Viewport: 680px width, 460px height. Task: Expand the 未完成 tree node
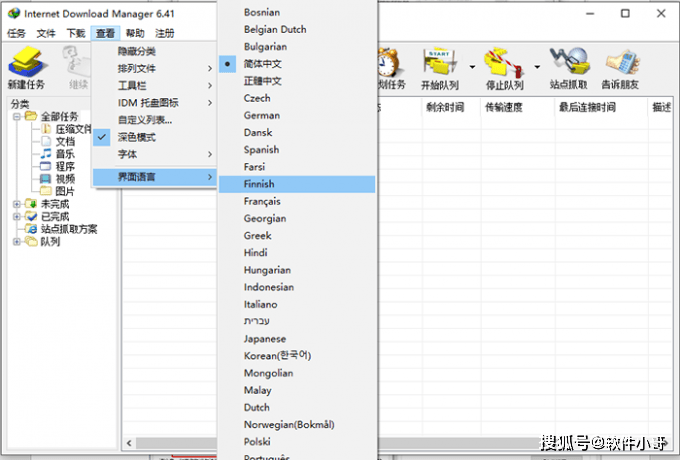coord(17,204)
